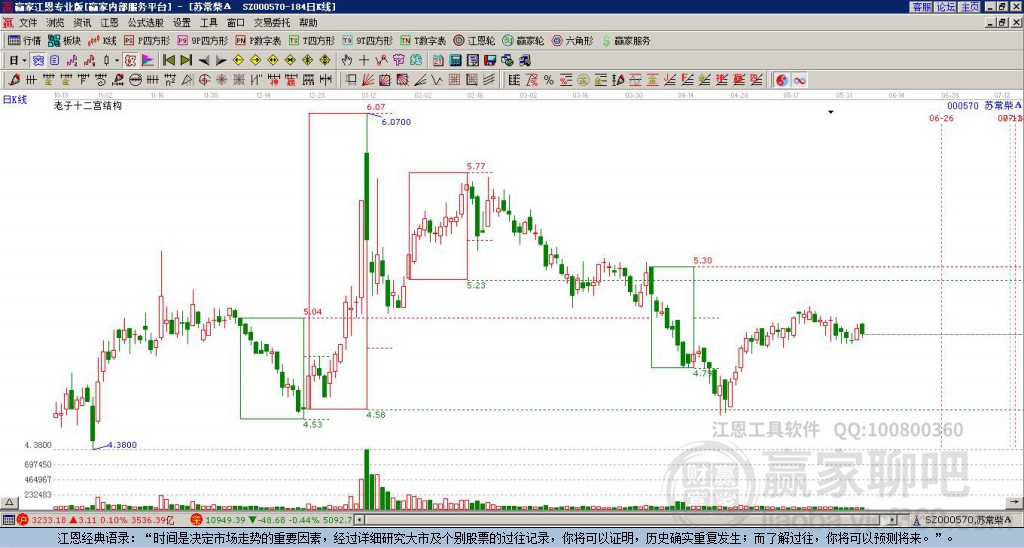Toggle the red yin-yang taiji icon
This screenshot has height=548, width=1024.
pos(782,80)
